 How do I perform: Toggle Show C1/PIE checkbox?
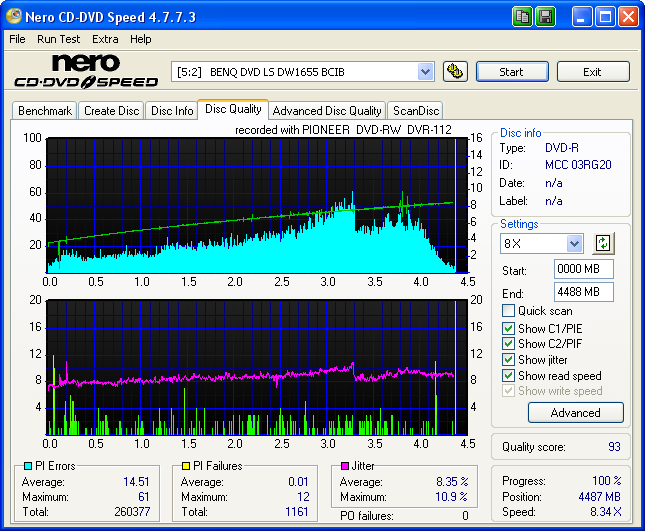(x=508, y=328)
